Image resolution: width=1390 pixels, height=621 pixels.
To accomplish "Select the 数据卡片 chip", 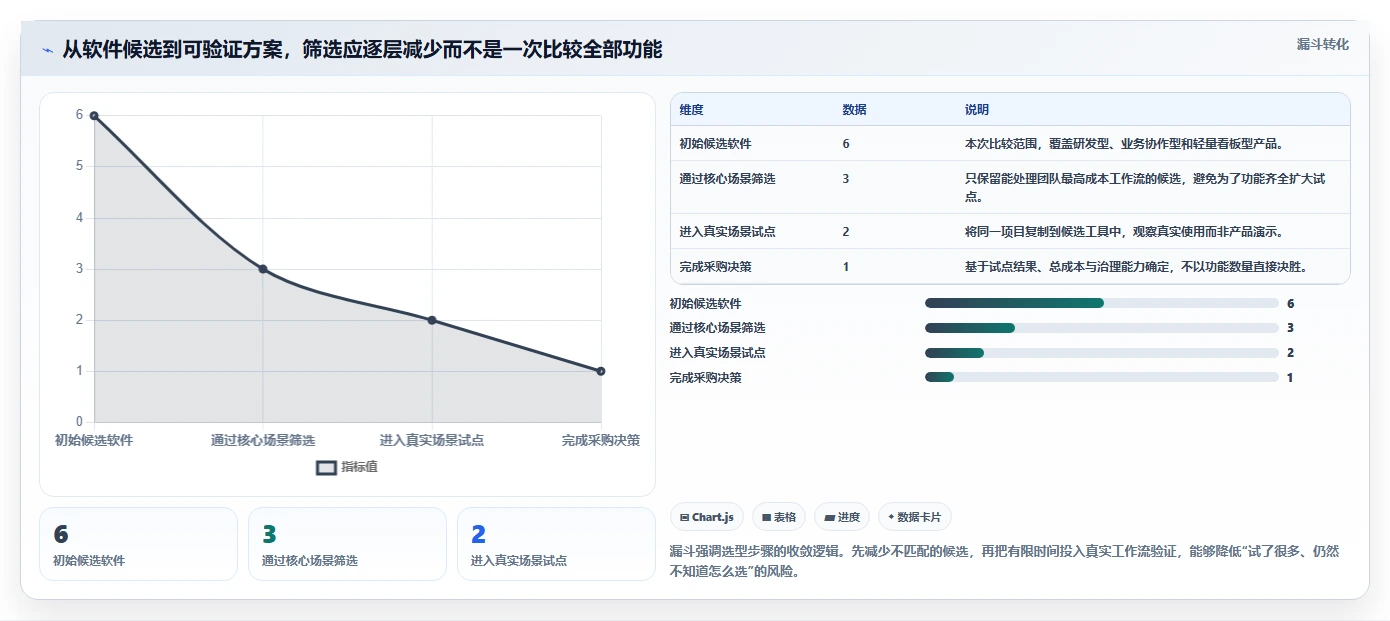I will (x=915, y=517).
